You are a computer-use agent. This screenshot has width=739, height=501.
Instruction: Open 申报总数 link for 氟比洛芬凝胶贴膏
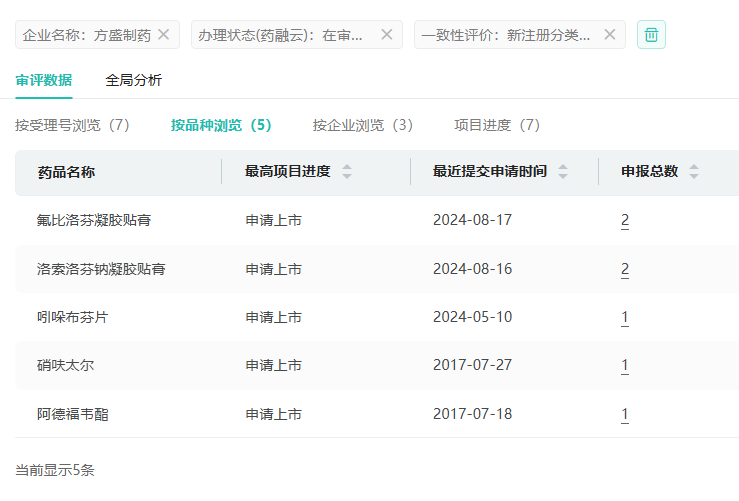pyautogui.click(x=625, y=220)
